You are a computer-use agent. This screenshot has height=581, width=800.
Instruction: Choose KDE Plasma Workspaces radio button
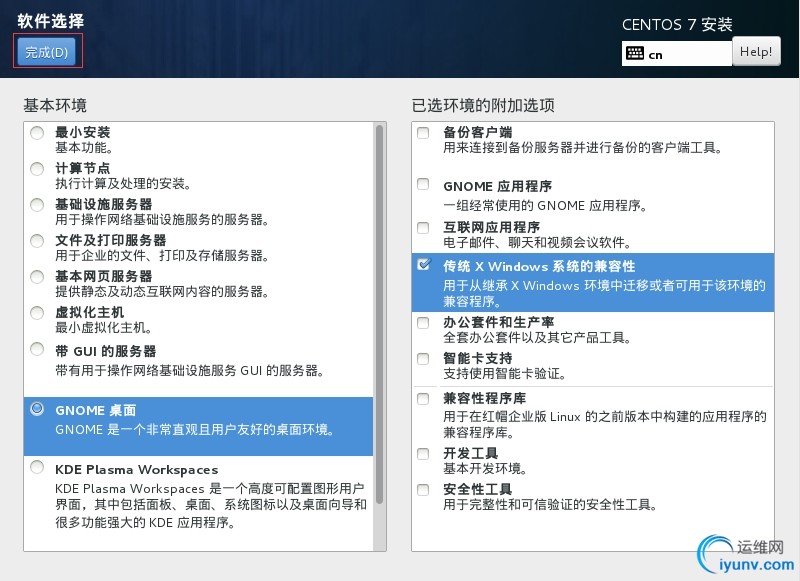tap(37, 467)
